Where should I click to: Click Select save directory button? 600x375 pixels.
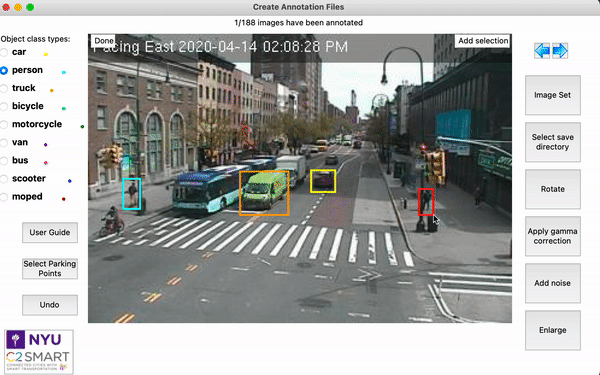tap(553, 142)
